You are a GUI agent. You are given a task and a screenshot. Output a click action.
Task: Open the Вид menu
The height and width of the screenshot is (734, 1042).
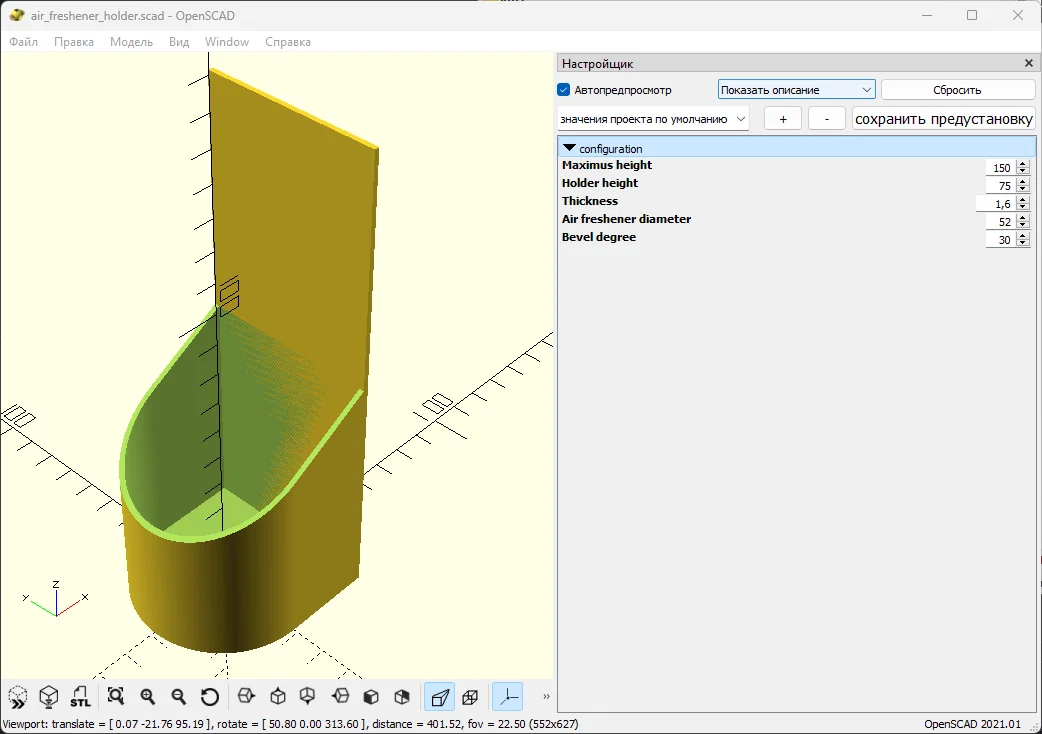(179, 42)
